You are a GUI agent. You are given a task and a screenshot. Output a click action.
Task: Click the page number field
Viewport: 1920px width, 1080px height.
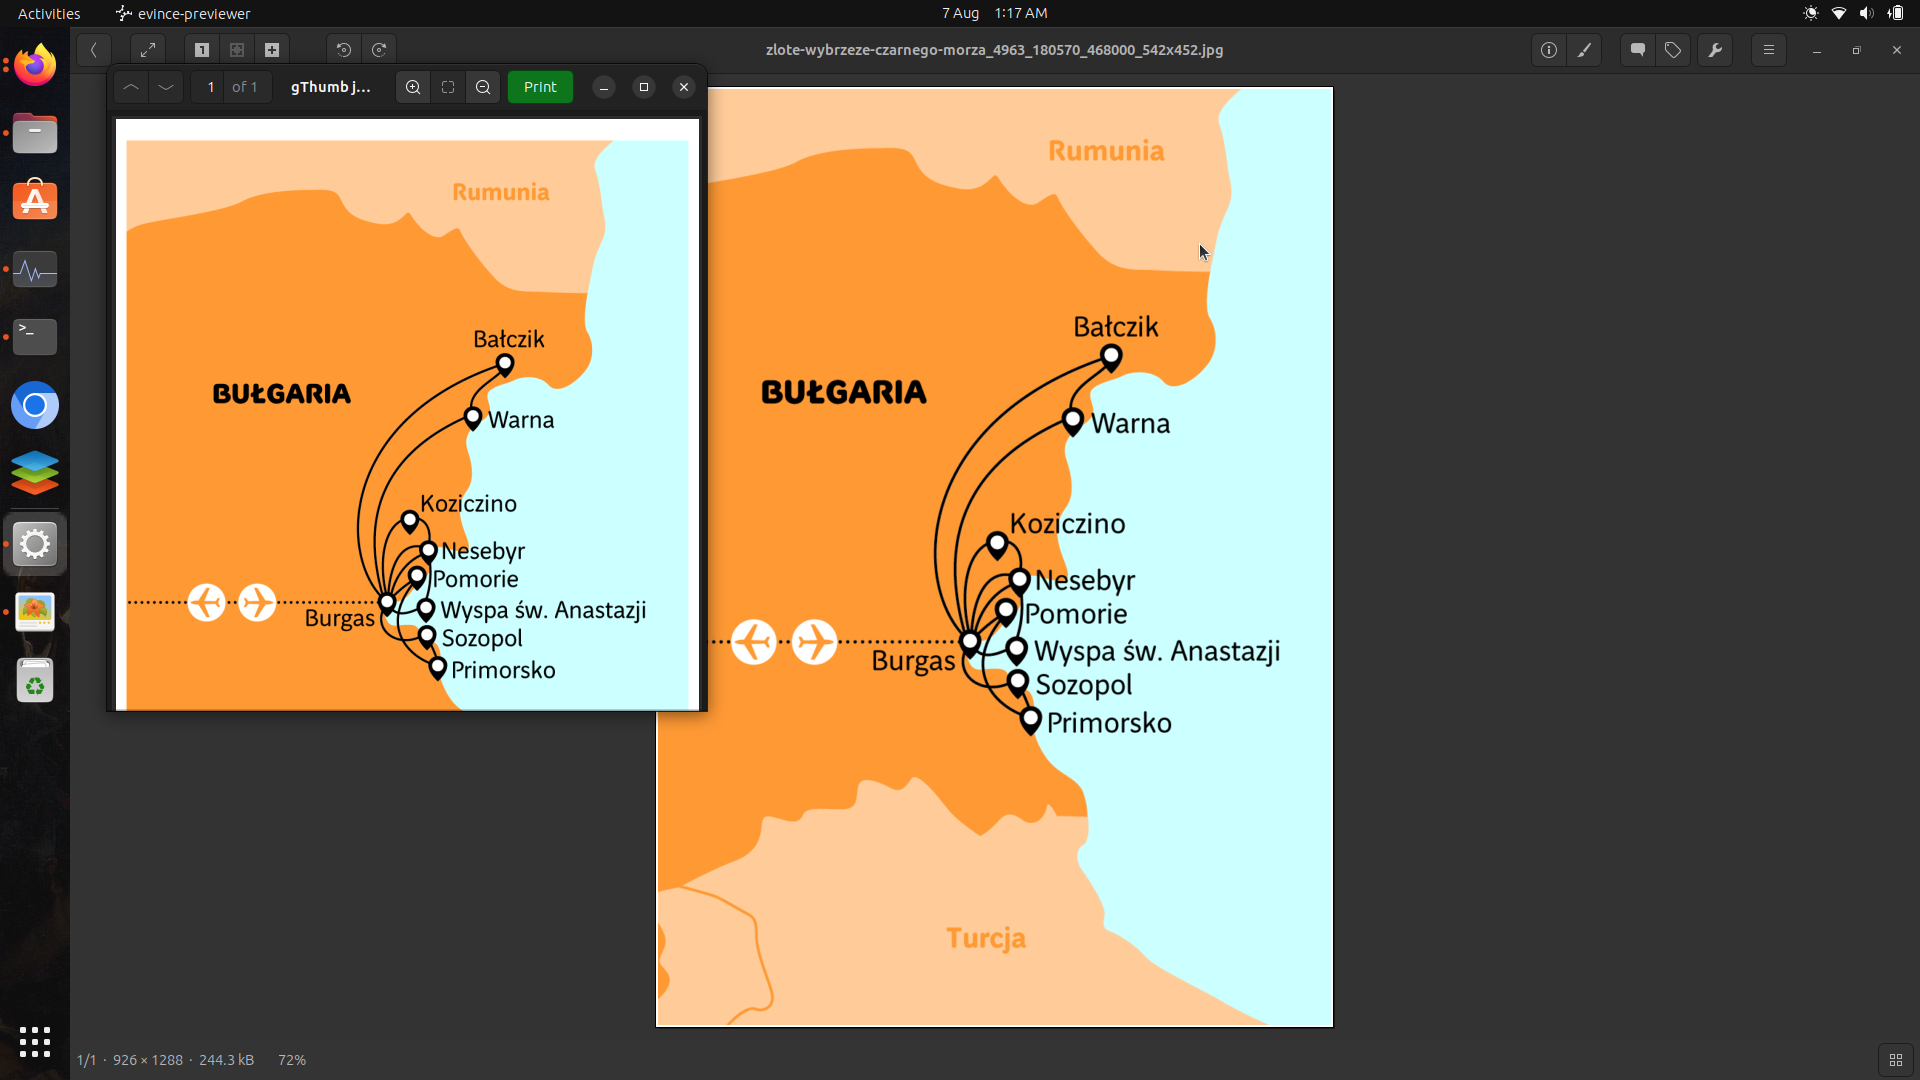(x=210, y=87)
